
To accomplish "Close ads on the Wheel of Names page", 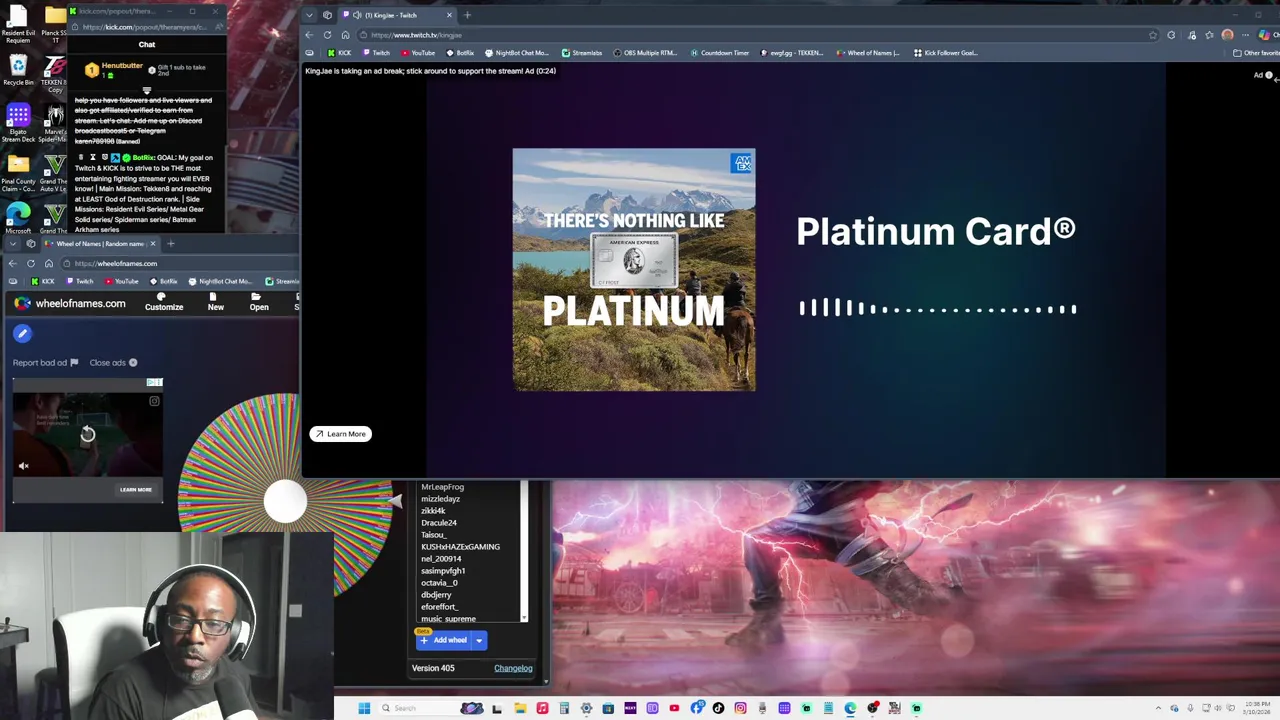I will (113, 363).
